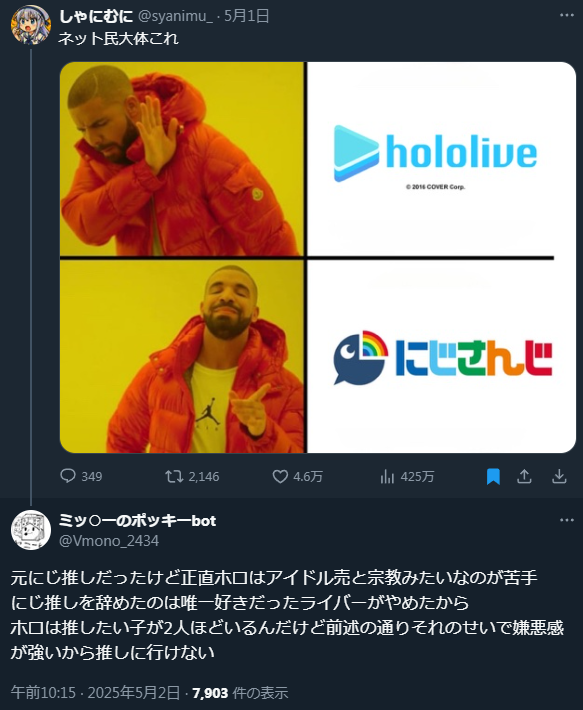Open the more options menu on Vmono_2434 reply
Viewport: 583px width, 710px height.
(567, 520)
